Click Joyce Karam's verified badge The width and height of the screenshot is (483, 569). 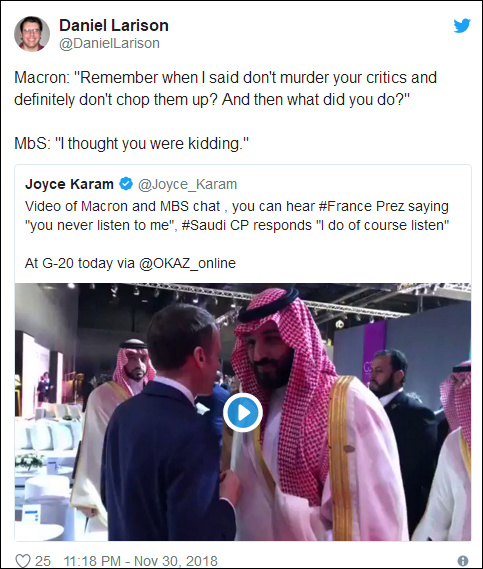click(x=126, y=184)
